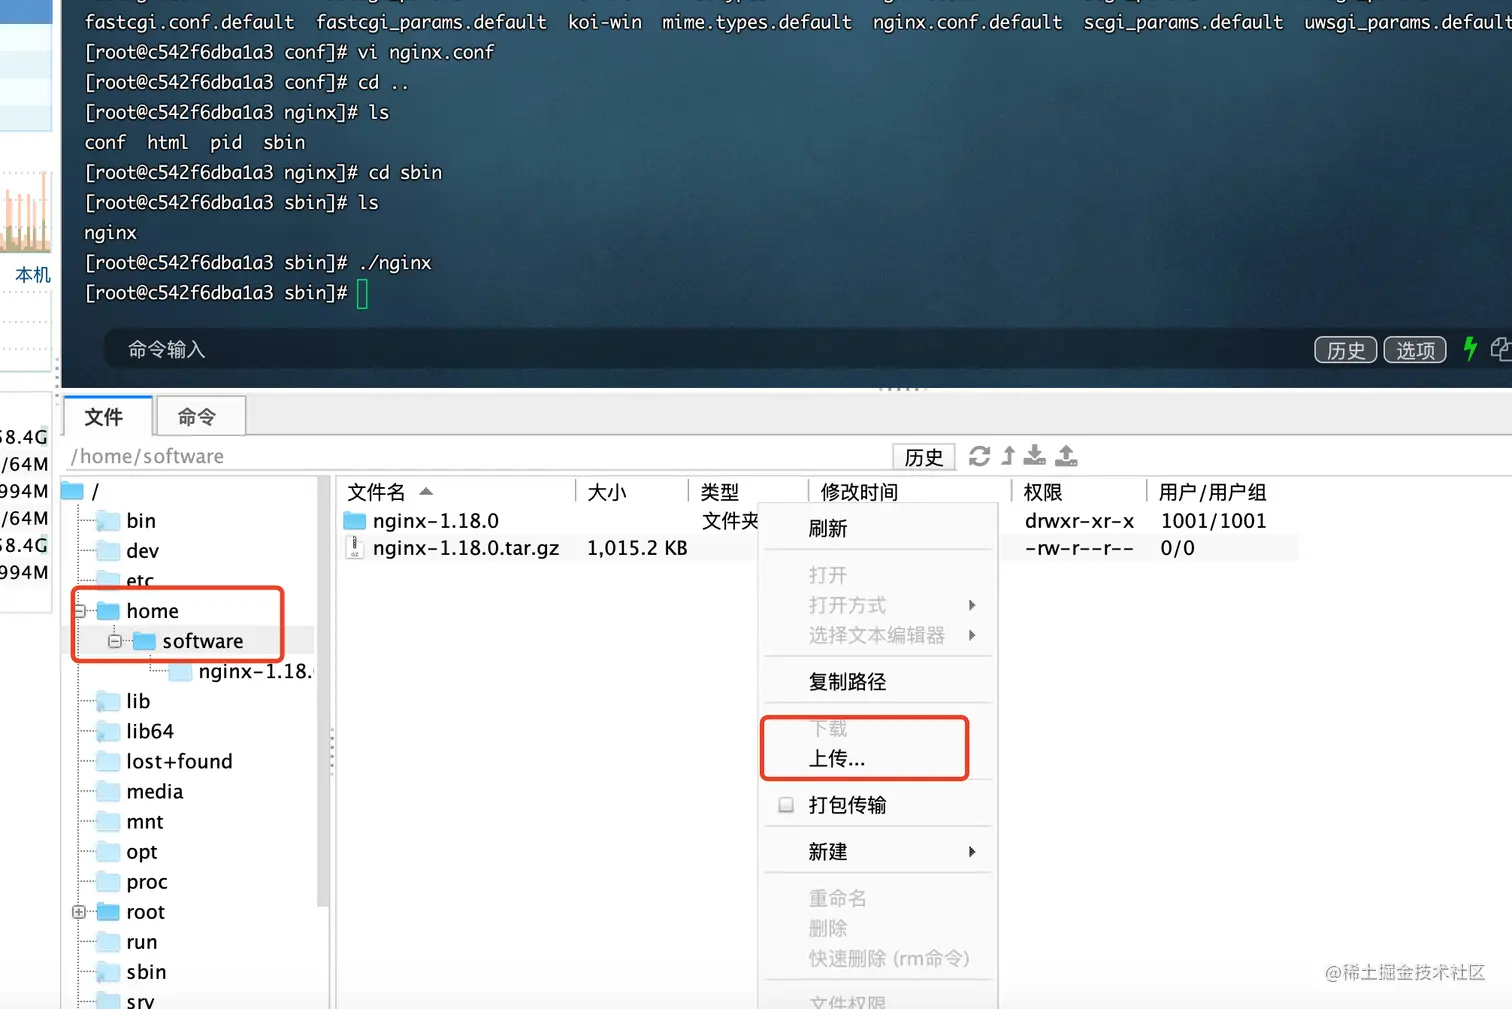This screenshot has height=1009, width=1512.
Task: Sort by the 修改时间 column header
Action: click(859, 491)
